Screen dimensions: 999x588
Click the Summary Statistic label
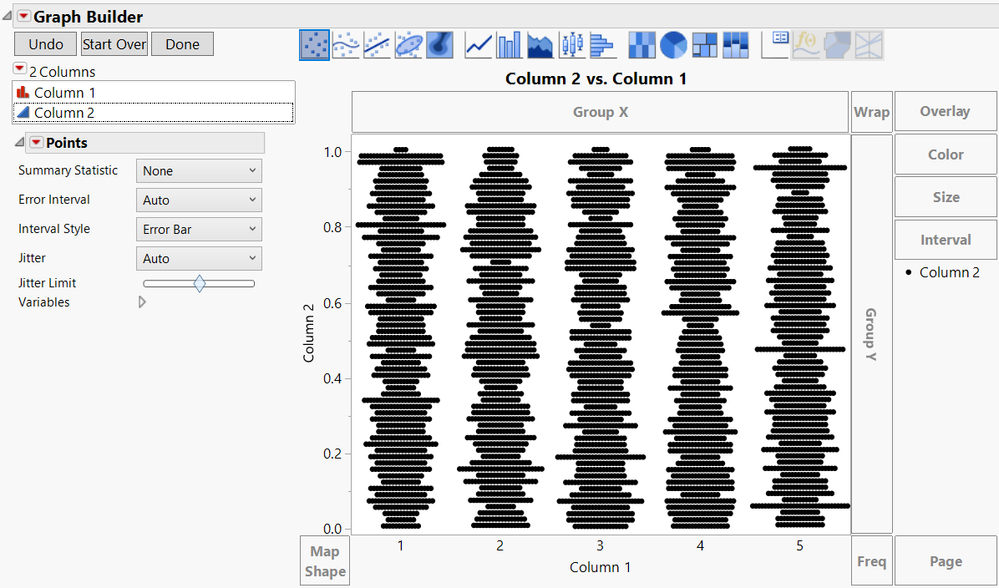[68, 170]
